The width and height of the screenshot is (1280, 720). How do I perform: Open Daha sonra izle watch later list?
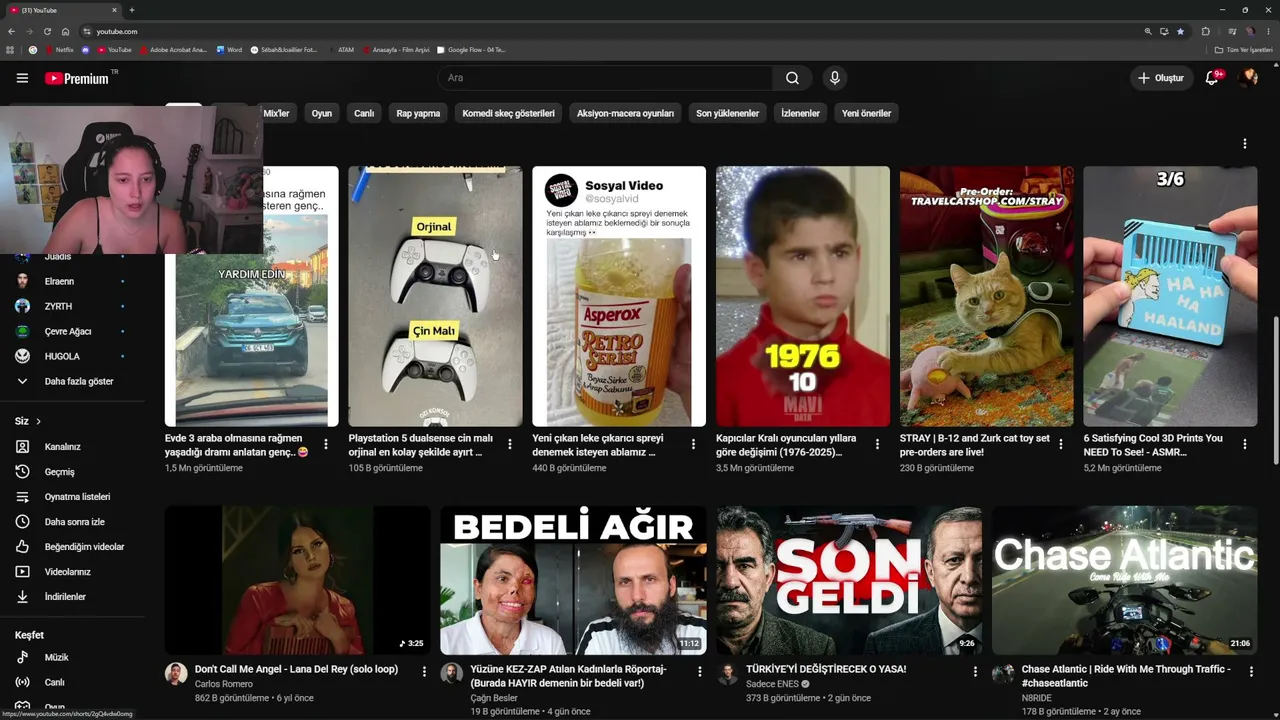coord(74,522)
